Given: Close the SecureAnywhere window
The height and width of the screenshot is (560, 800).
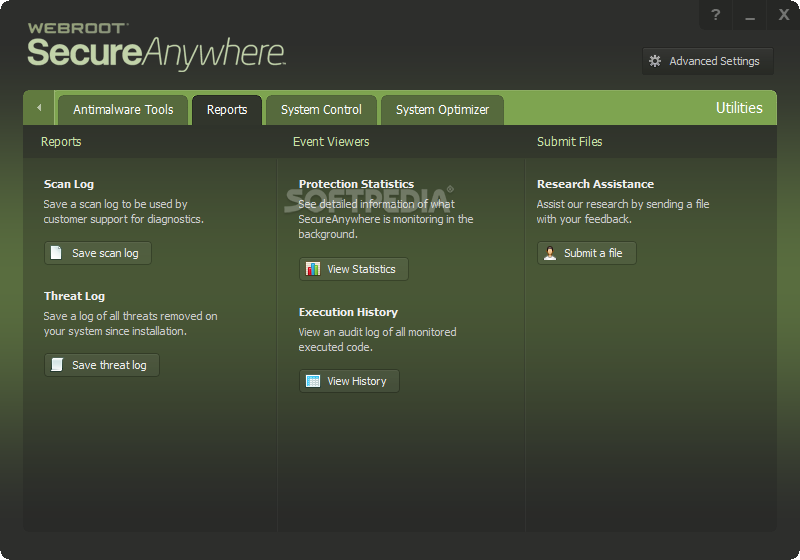Looking at the screenshot, I should tap(784, 15).
